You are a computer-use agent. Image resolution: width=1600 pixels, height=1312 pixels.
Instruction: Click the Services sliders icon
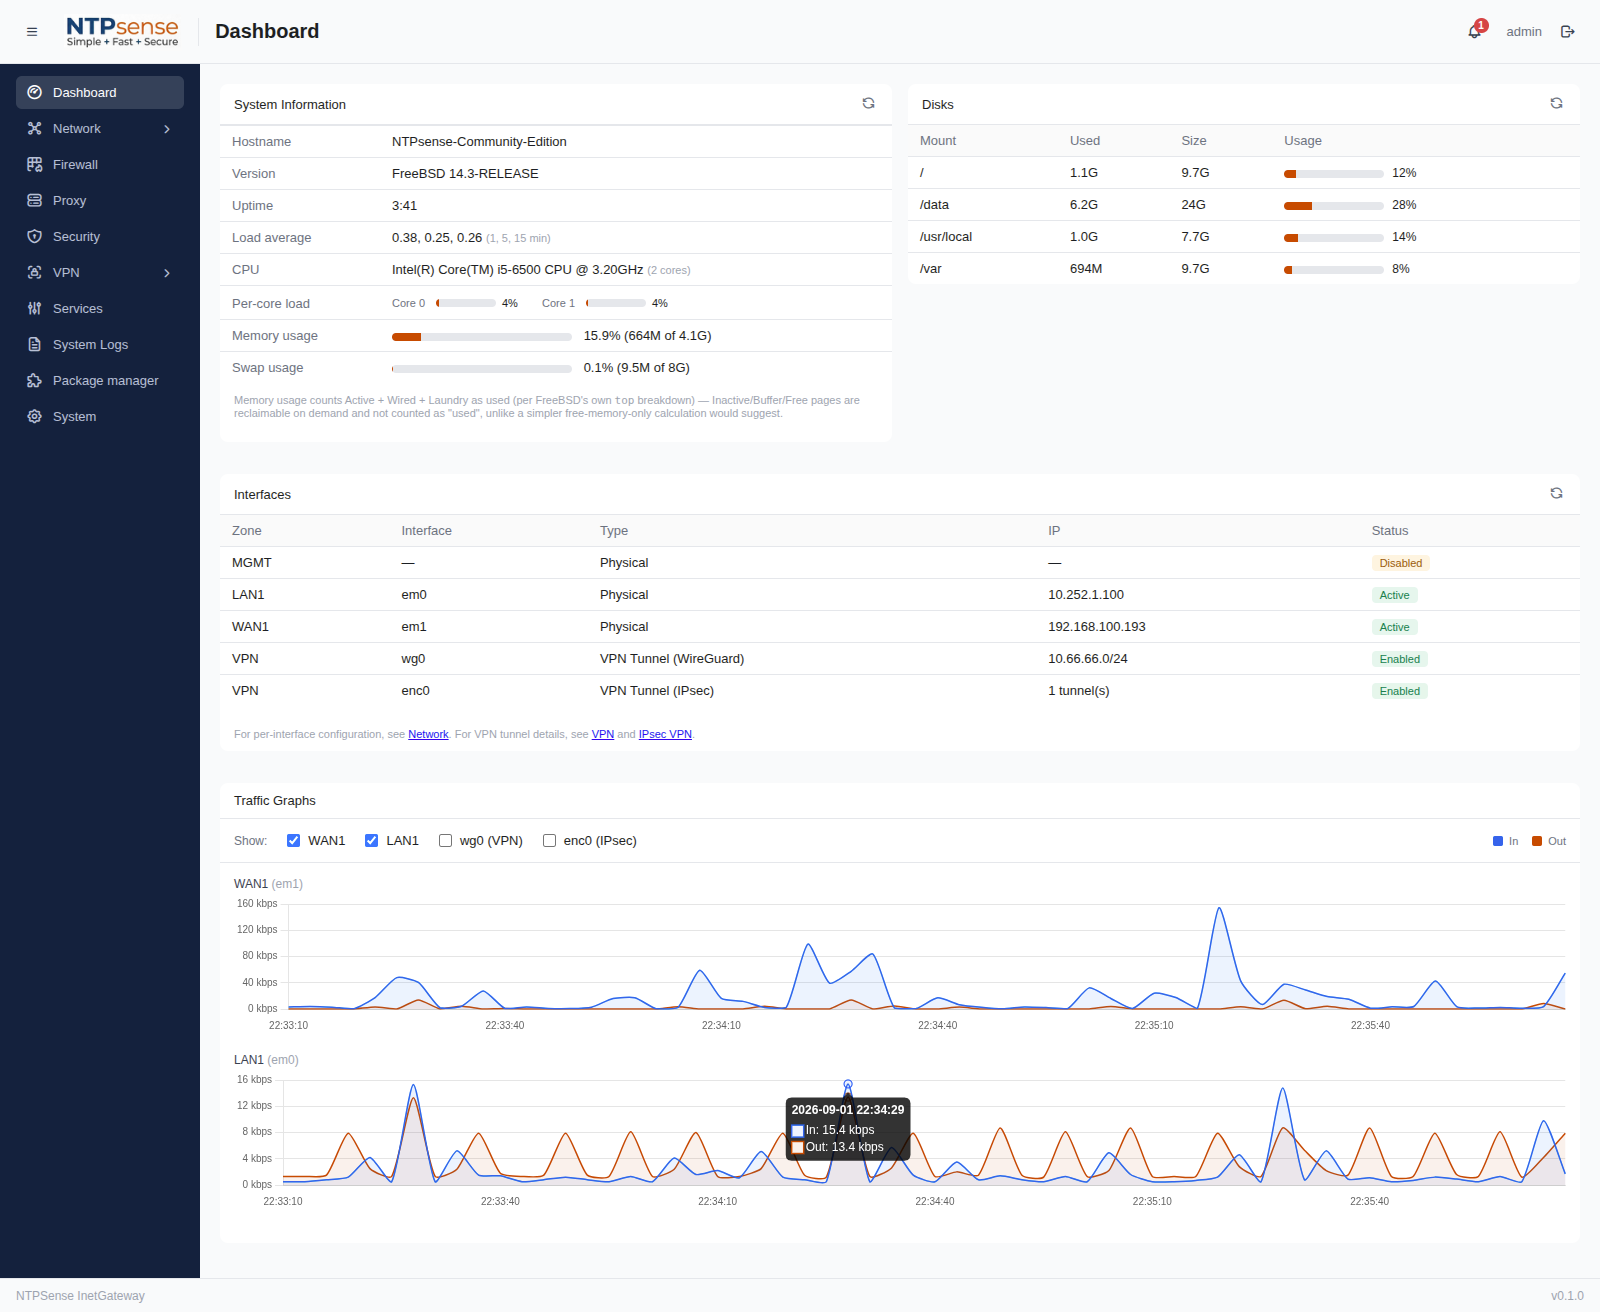point(35,308)
